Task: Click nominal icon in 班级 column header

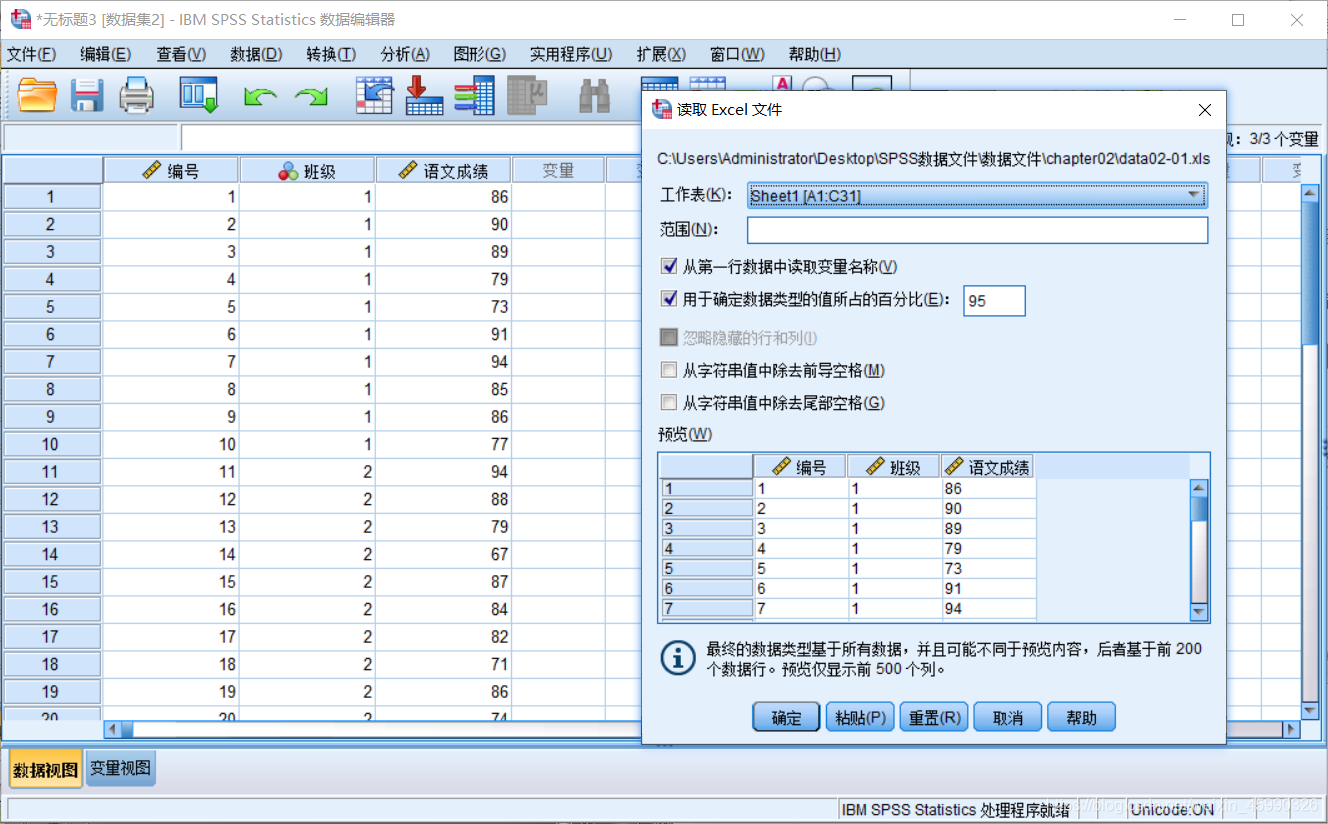Action: 288,171
